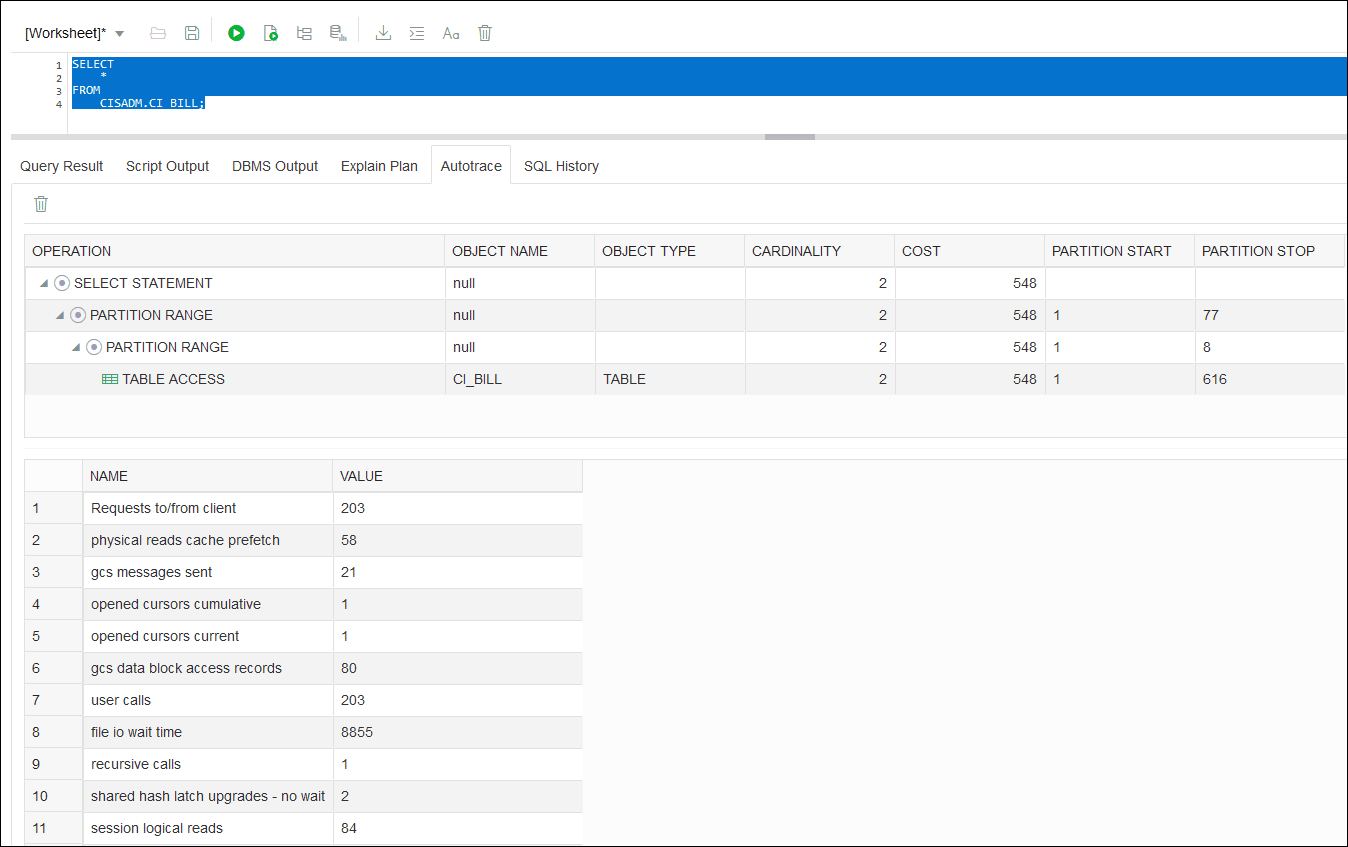This screenshot has width=1348, height=847.
Task: Open the Explain Plan toolbar icon
Action: (x=304, y=32)
